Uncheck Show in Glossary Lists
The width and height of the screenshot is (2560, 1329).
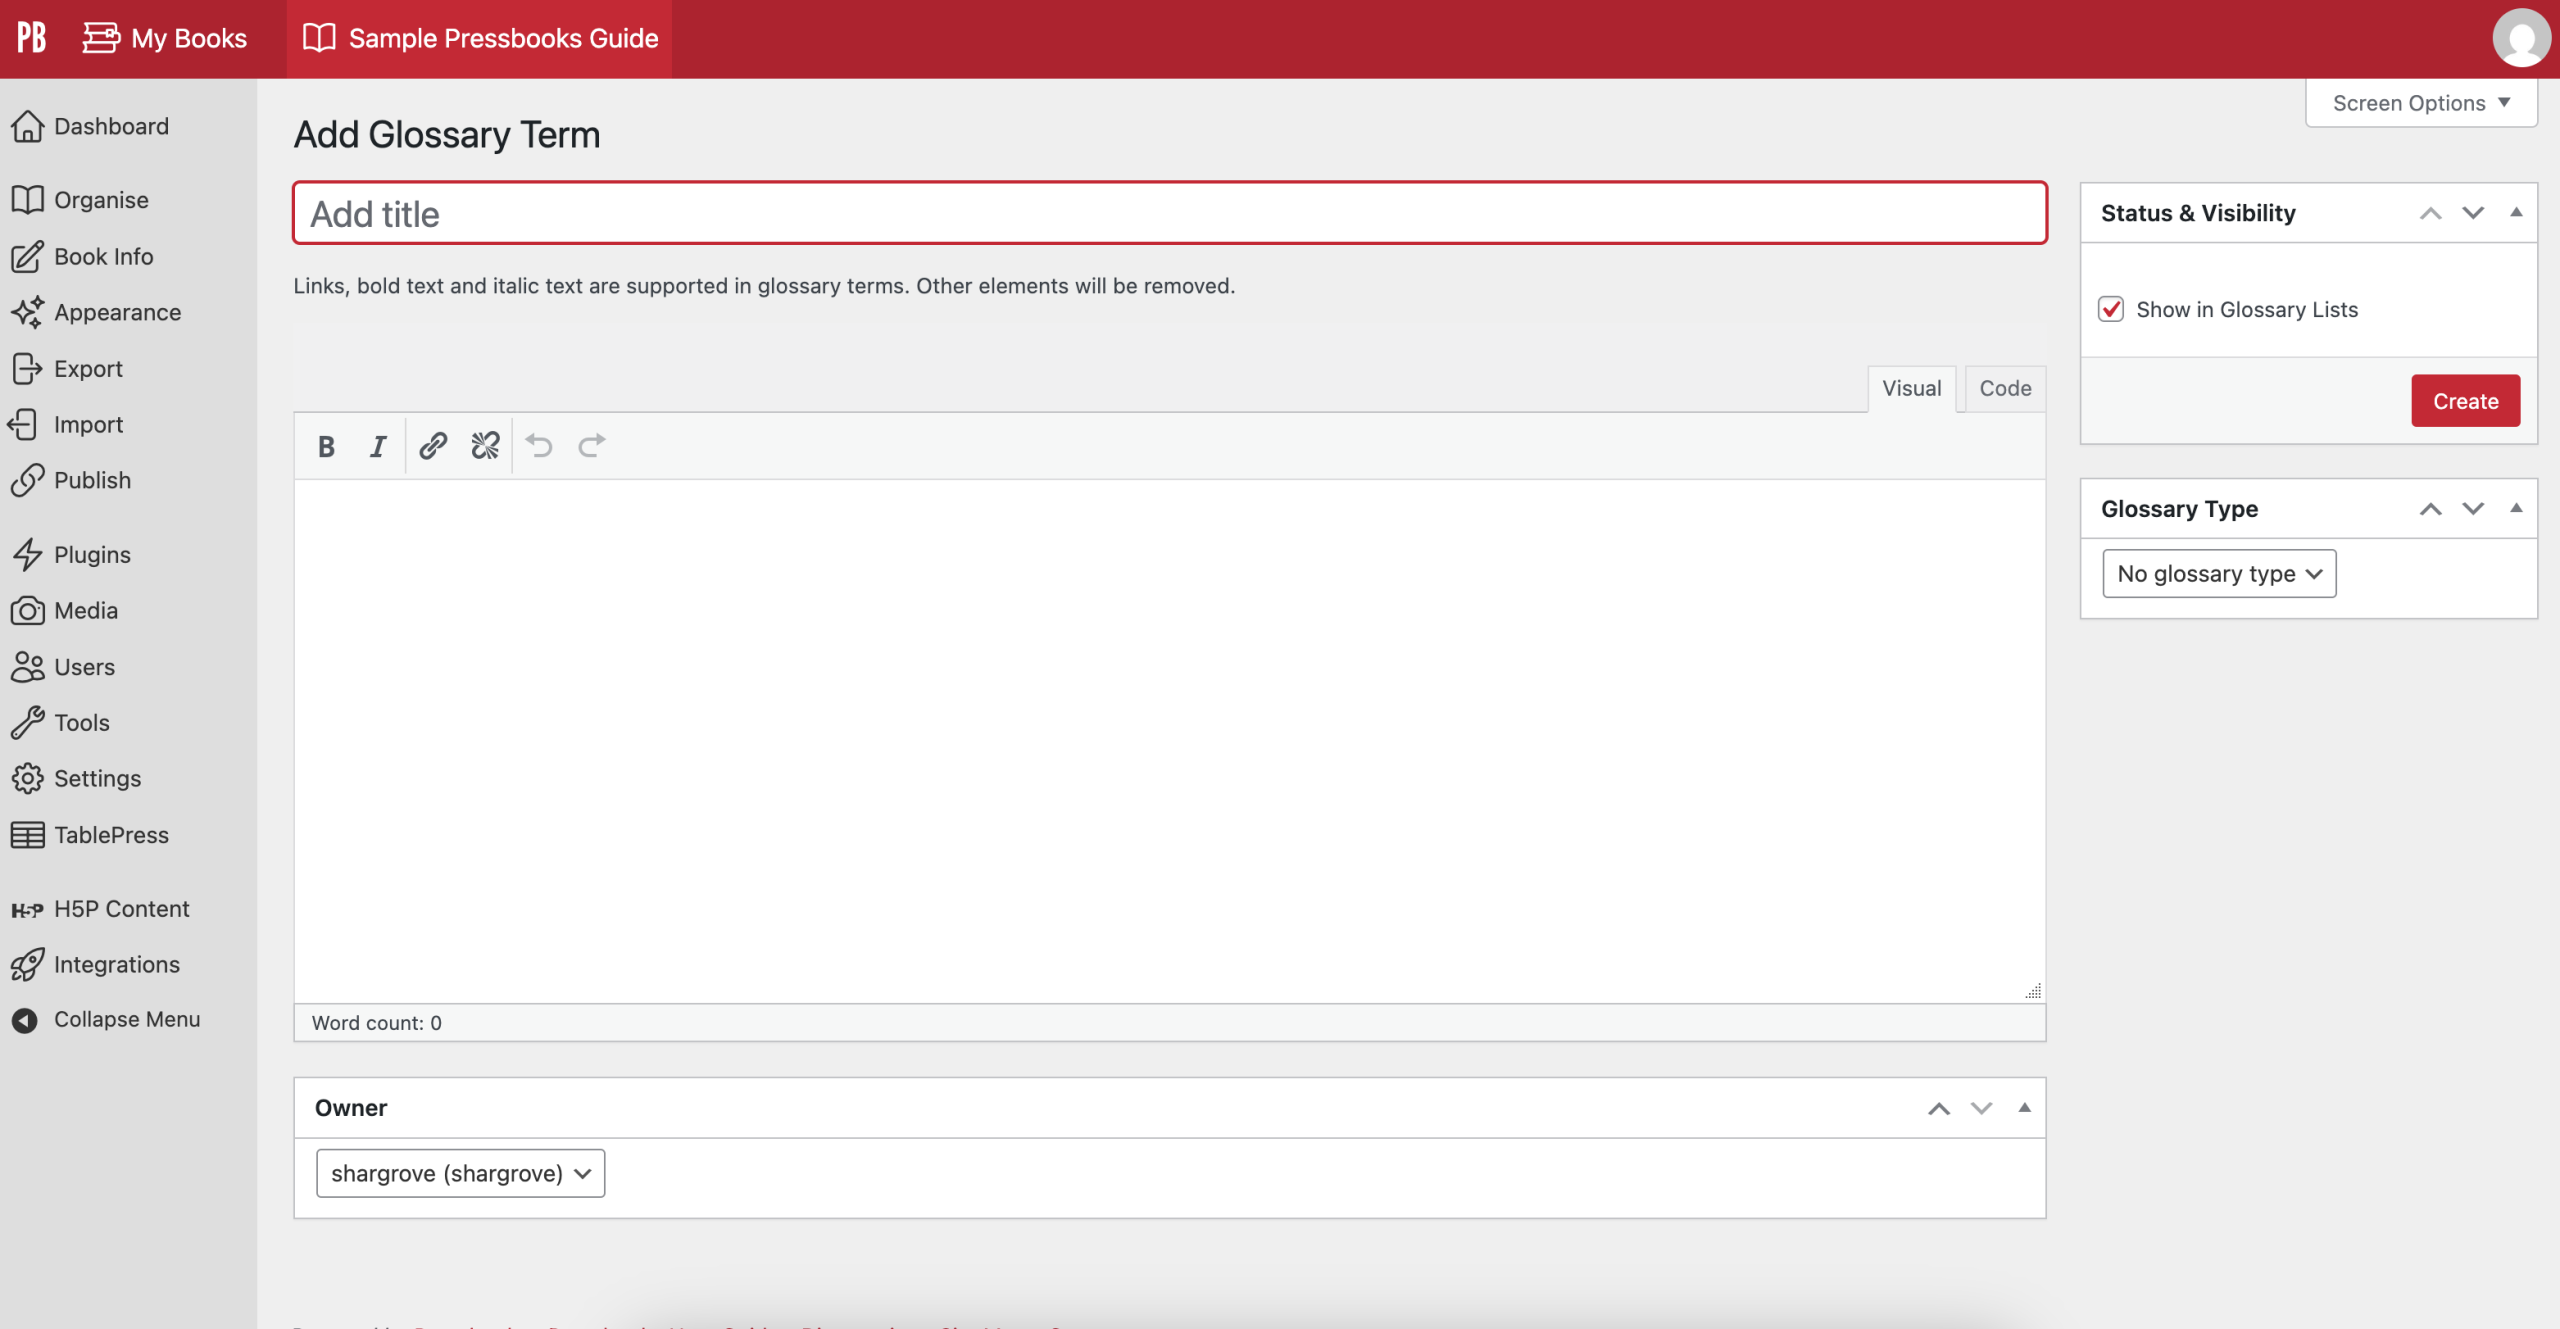[2111, 310]
